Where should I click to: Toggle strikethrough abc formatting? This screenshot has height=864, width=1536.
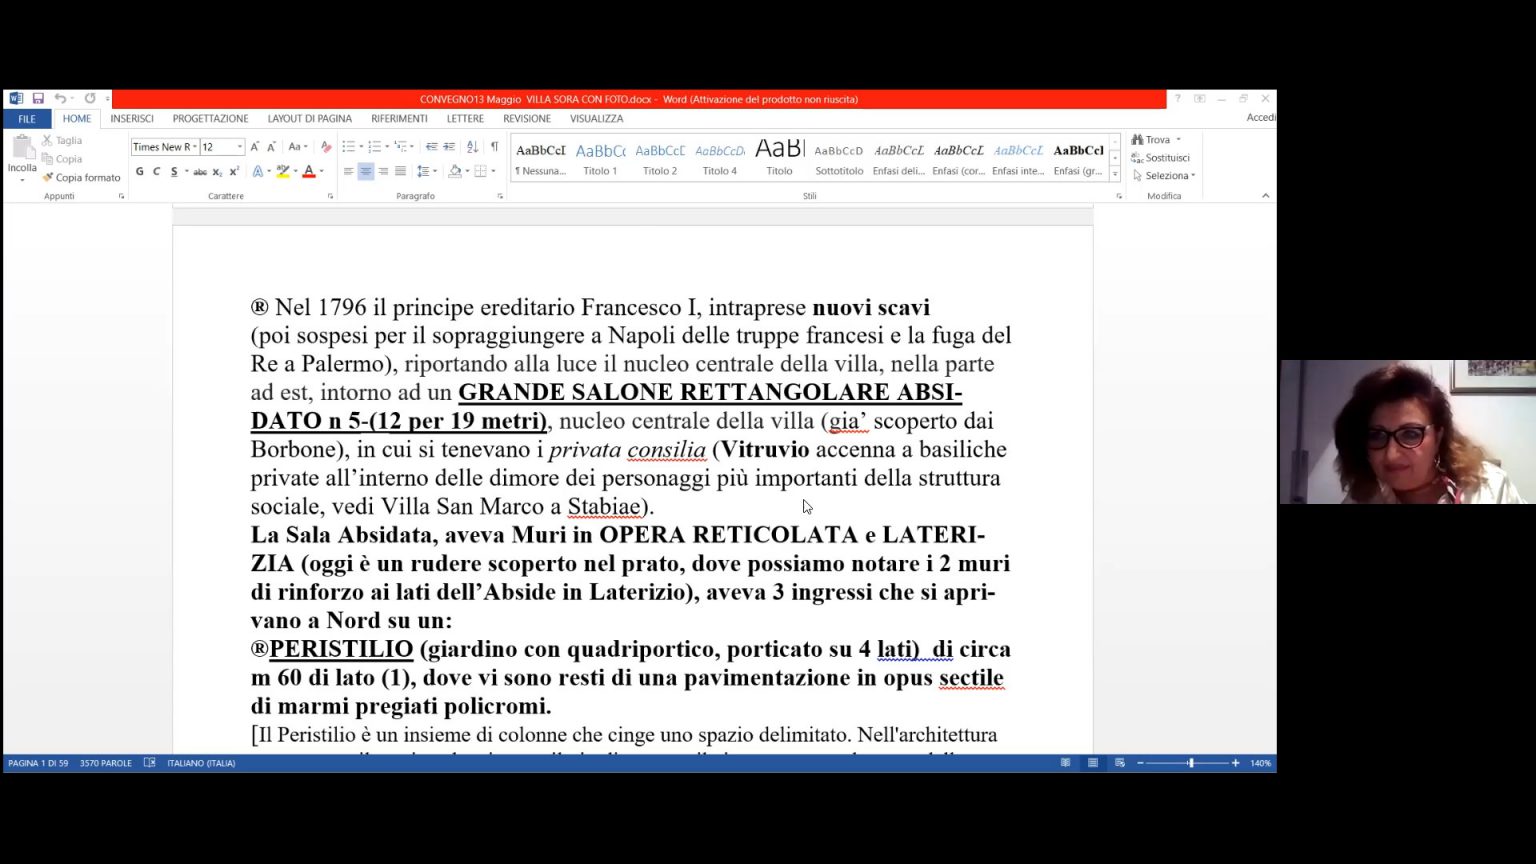click(x=200, y=172)
